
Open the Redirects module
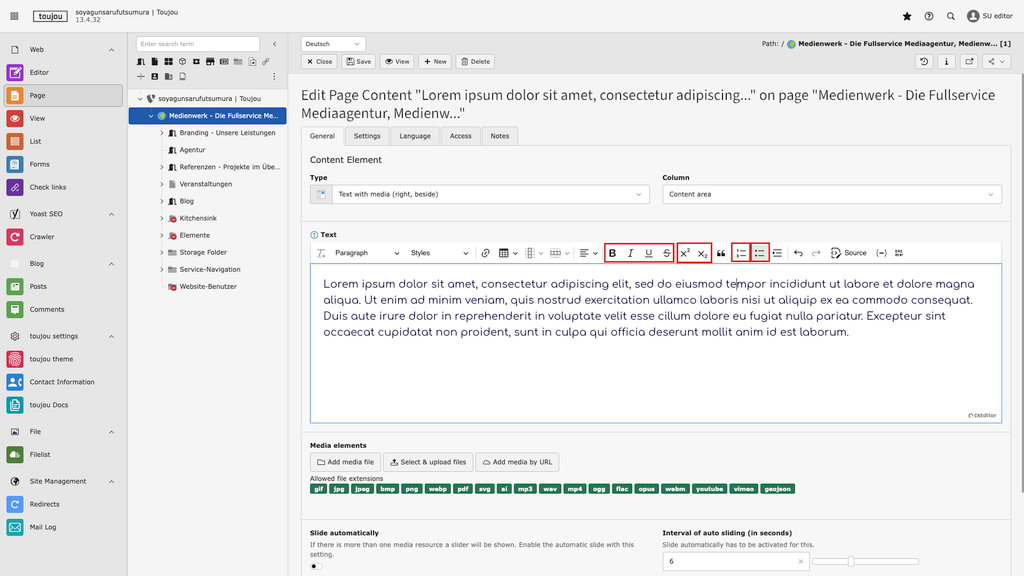tap(63, 504)
